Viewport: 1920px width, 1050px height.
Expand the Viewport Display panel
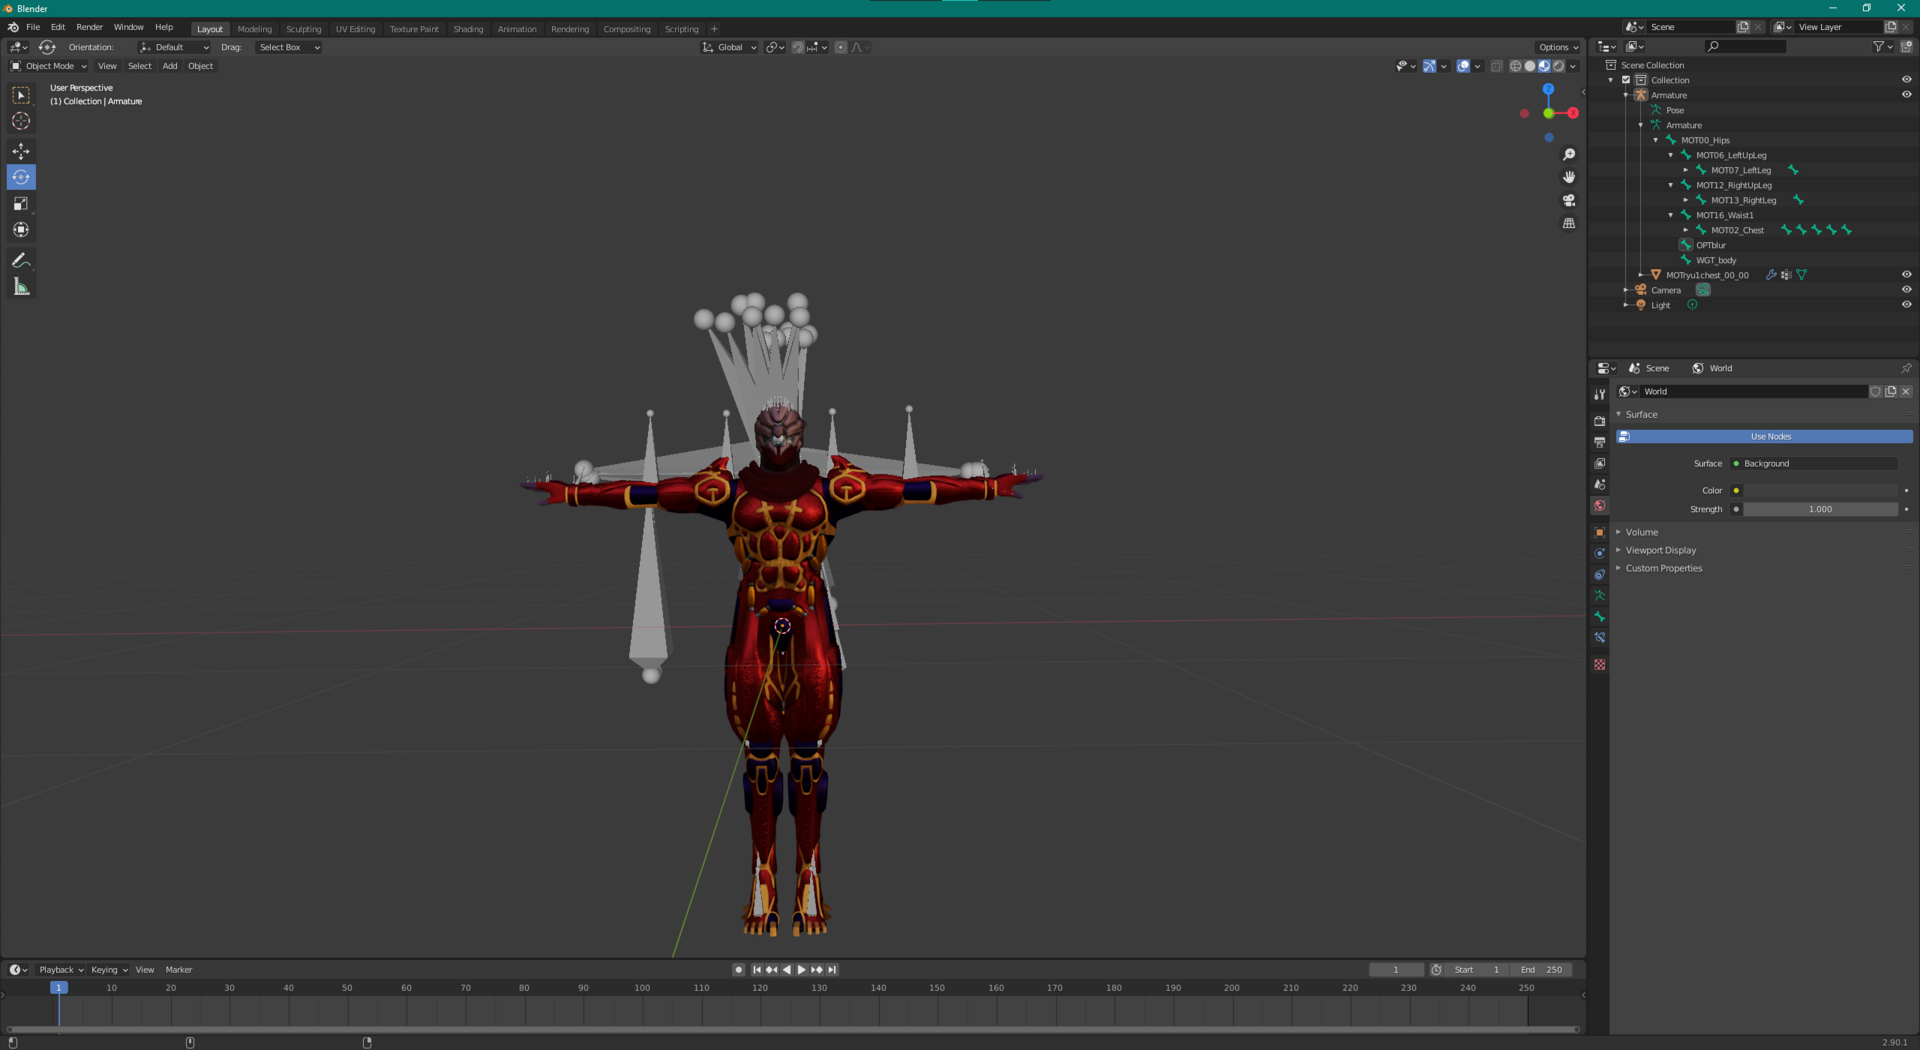click(1660, 550)
